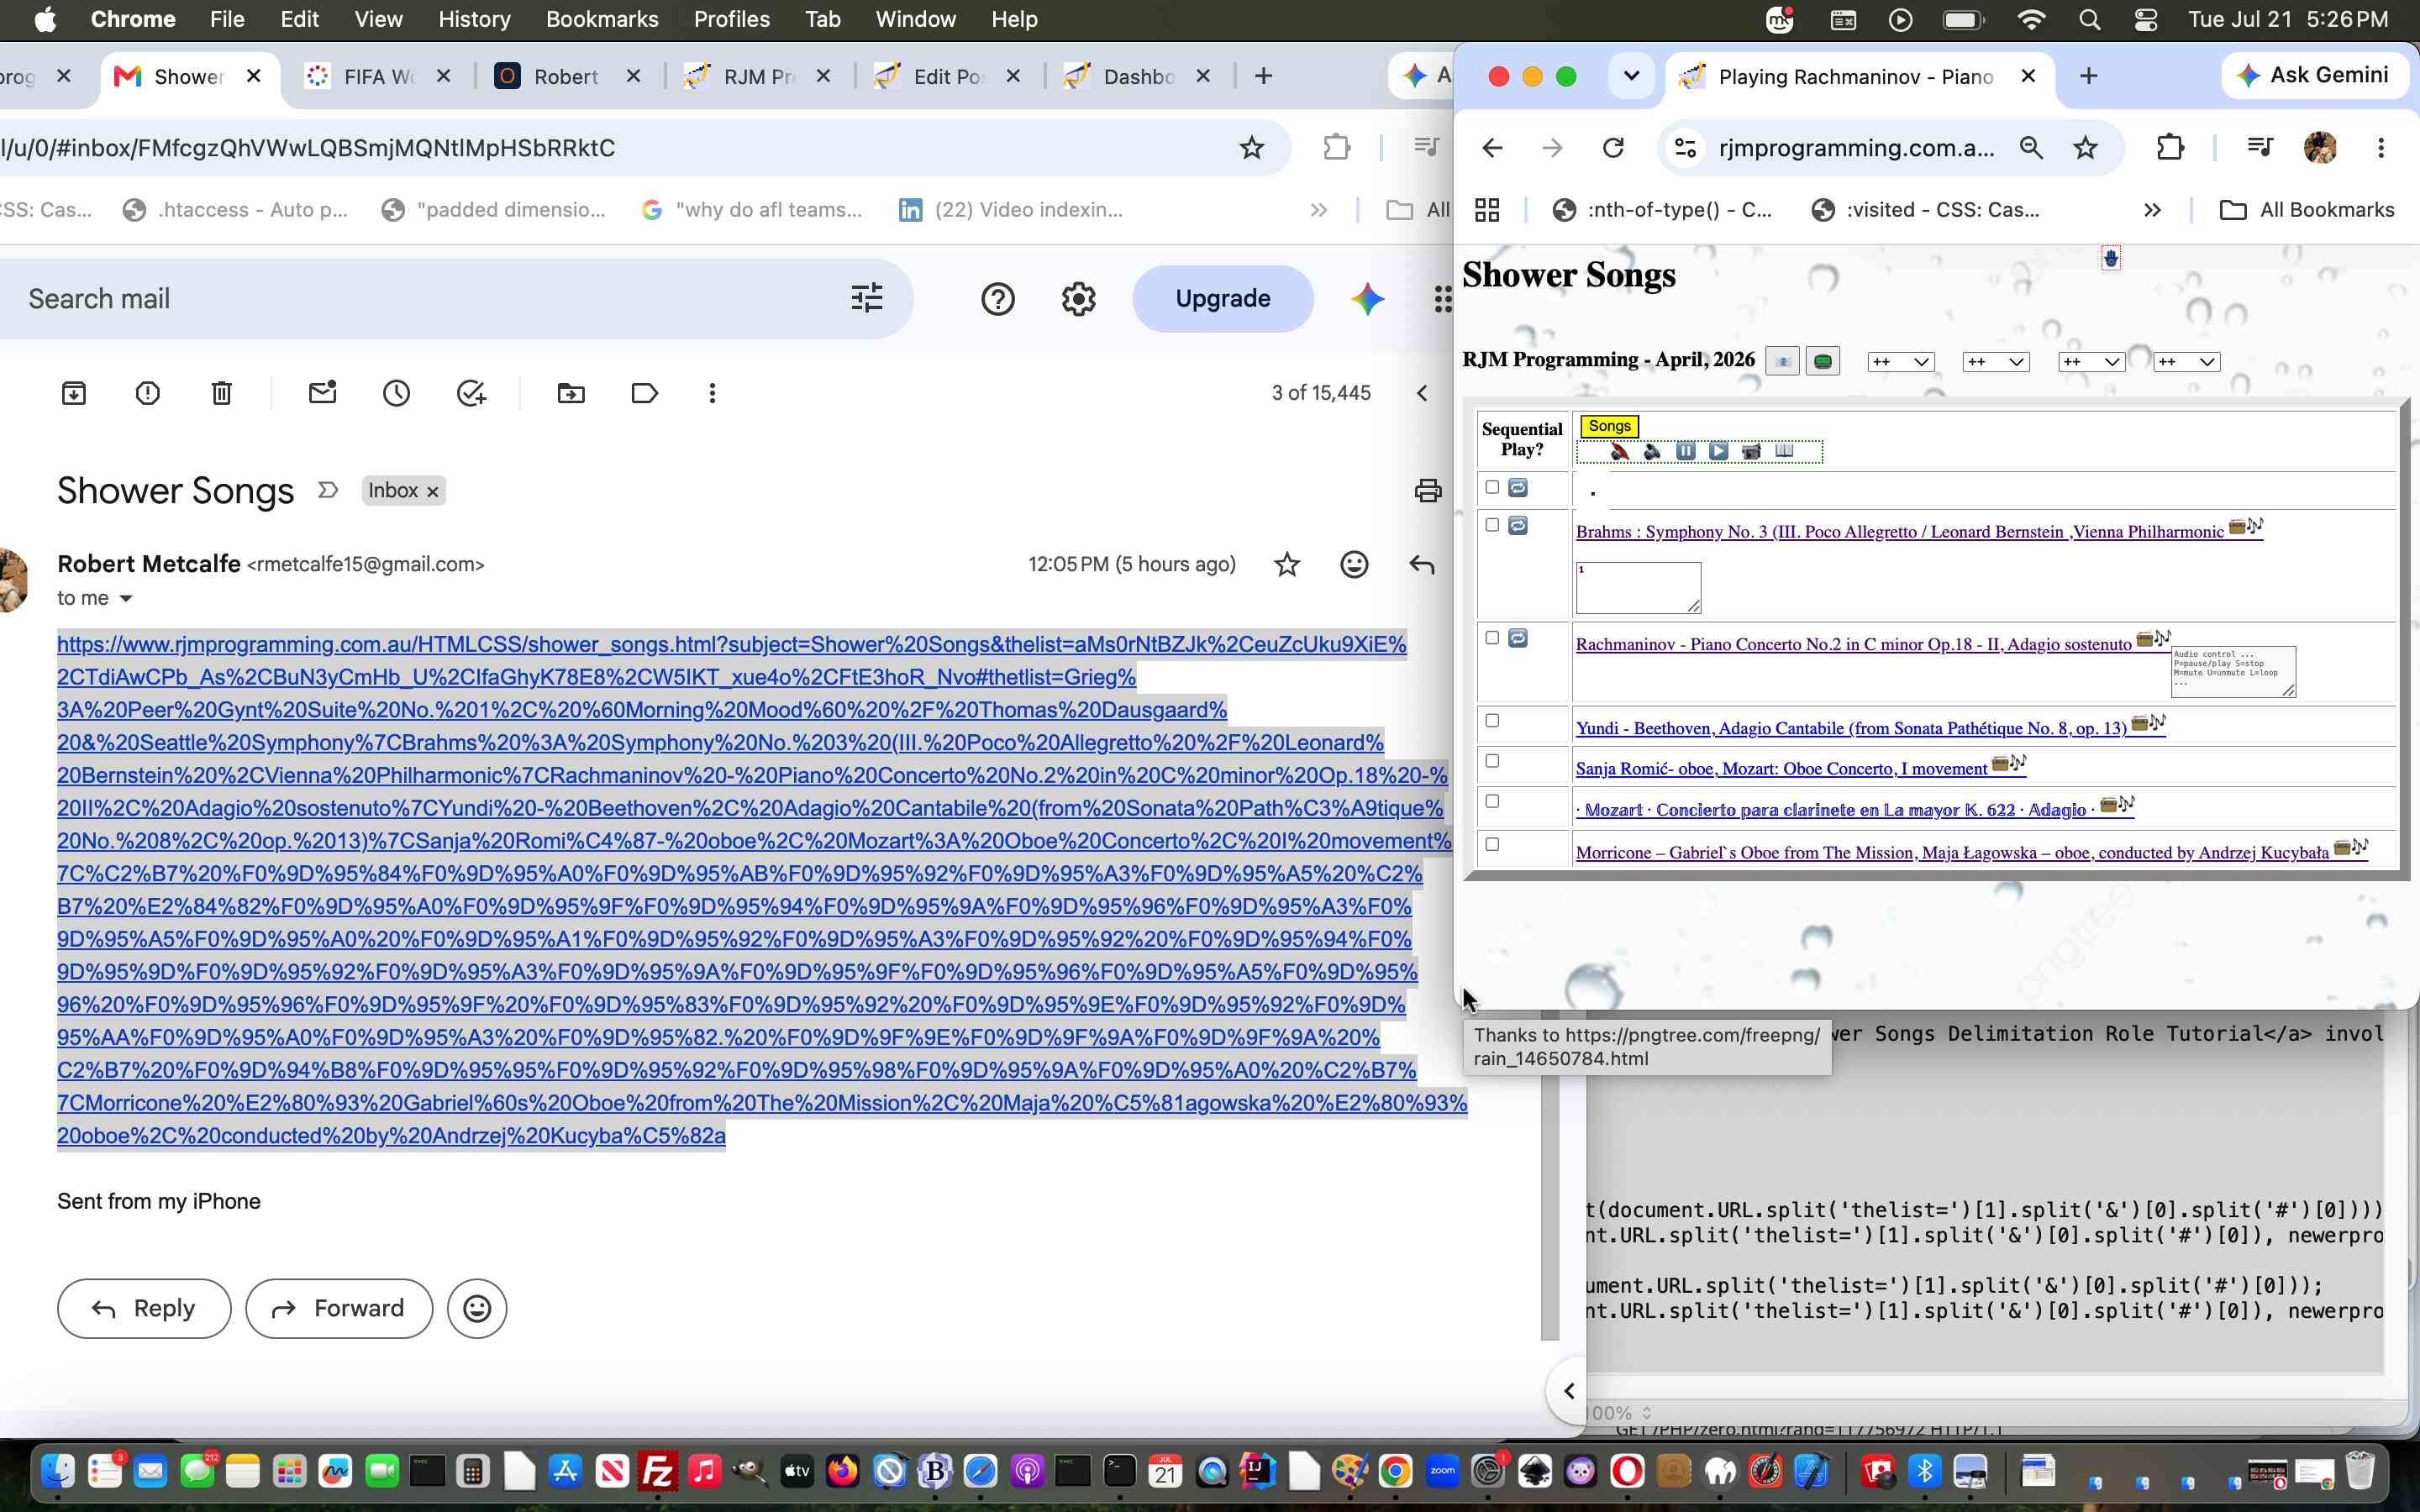Click the Reply button below the email
The width and height of the screenshot is (2420, 1512).
tap(144, 1308)
